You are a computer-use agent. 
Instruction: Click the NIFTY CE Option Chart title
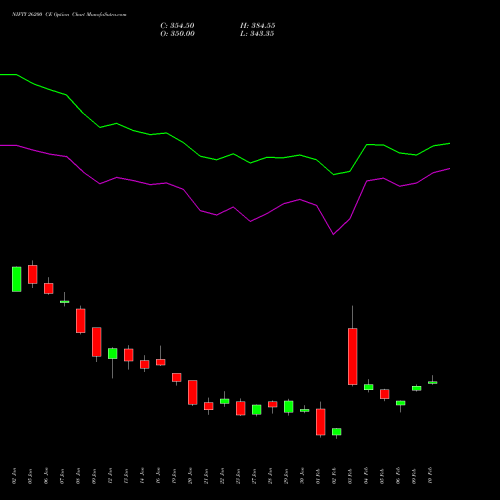tap(69, 15)
